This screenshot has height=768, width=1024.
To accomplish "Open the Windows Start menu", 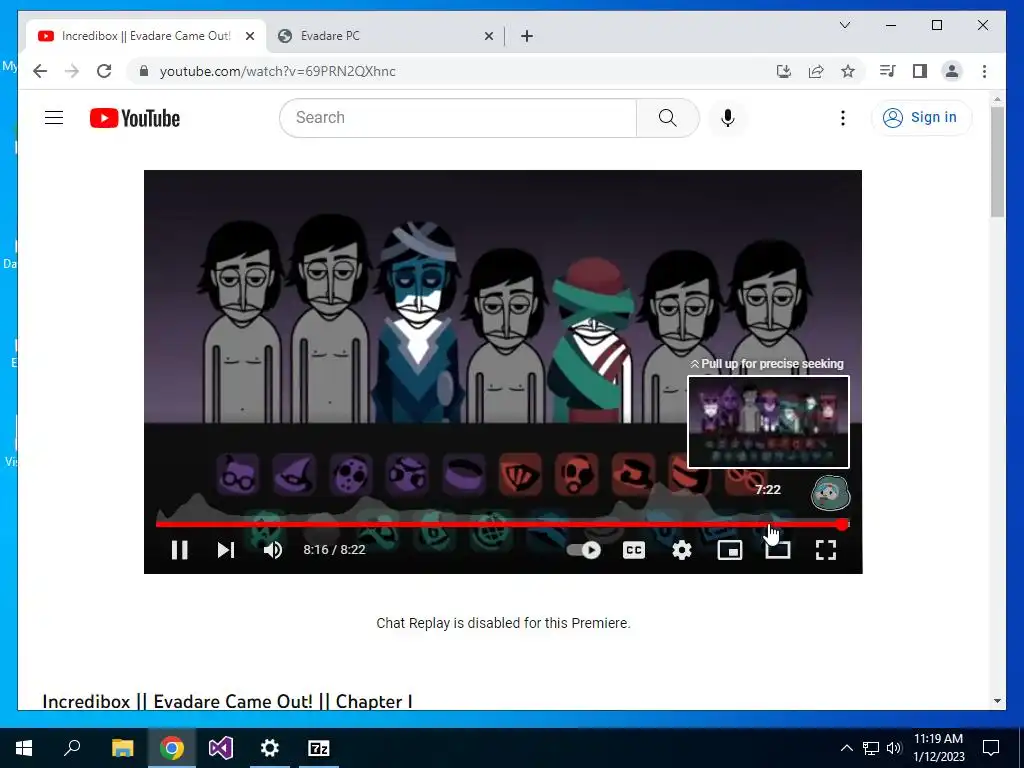I will coord(24,748).
